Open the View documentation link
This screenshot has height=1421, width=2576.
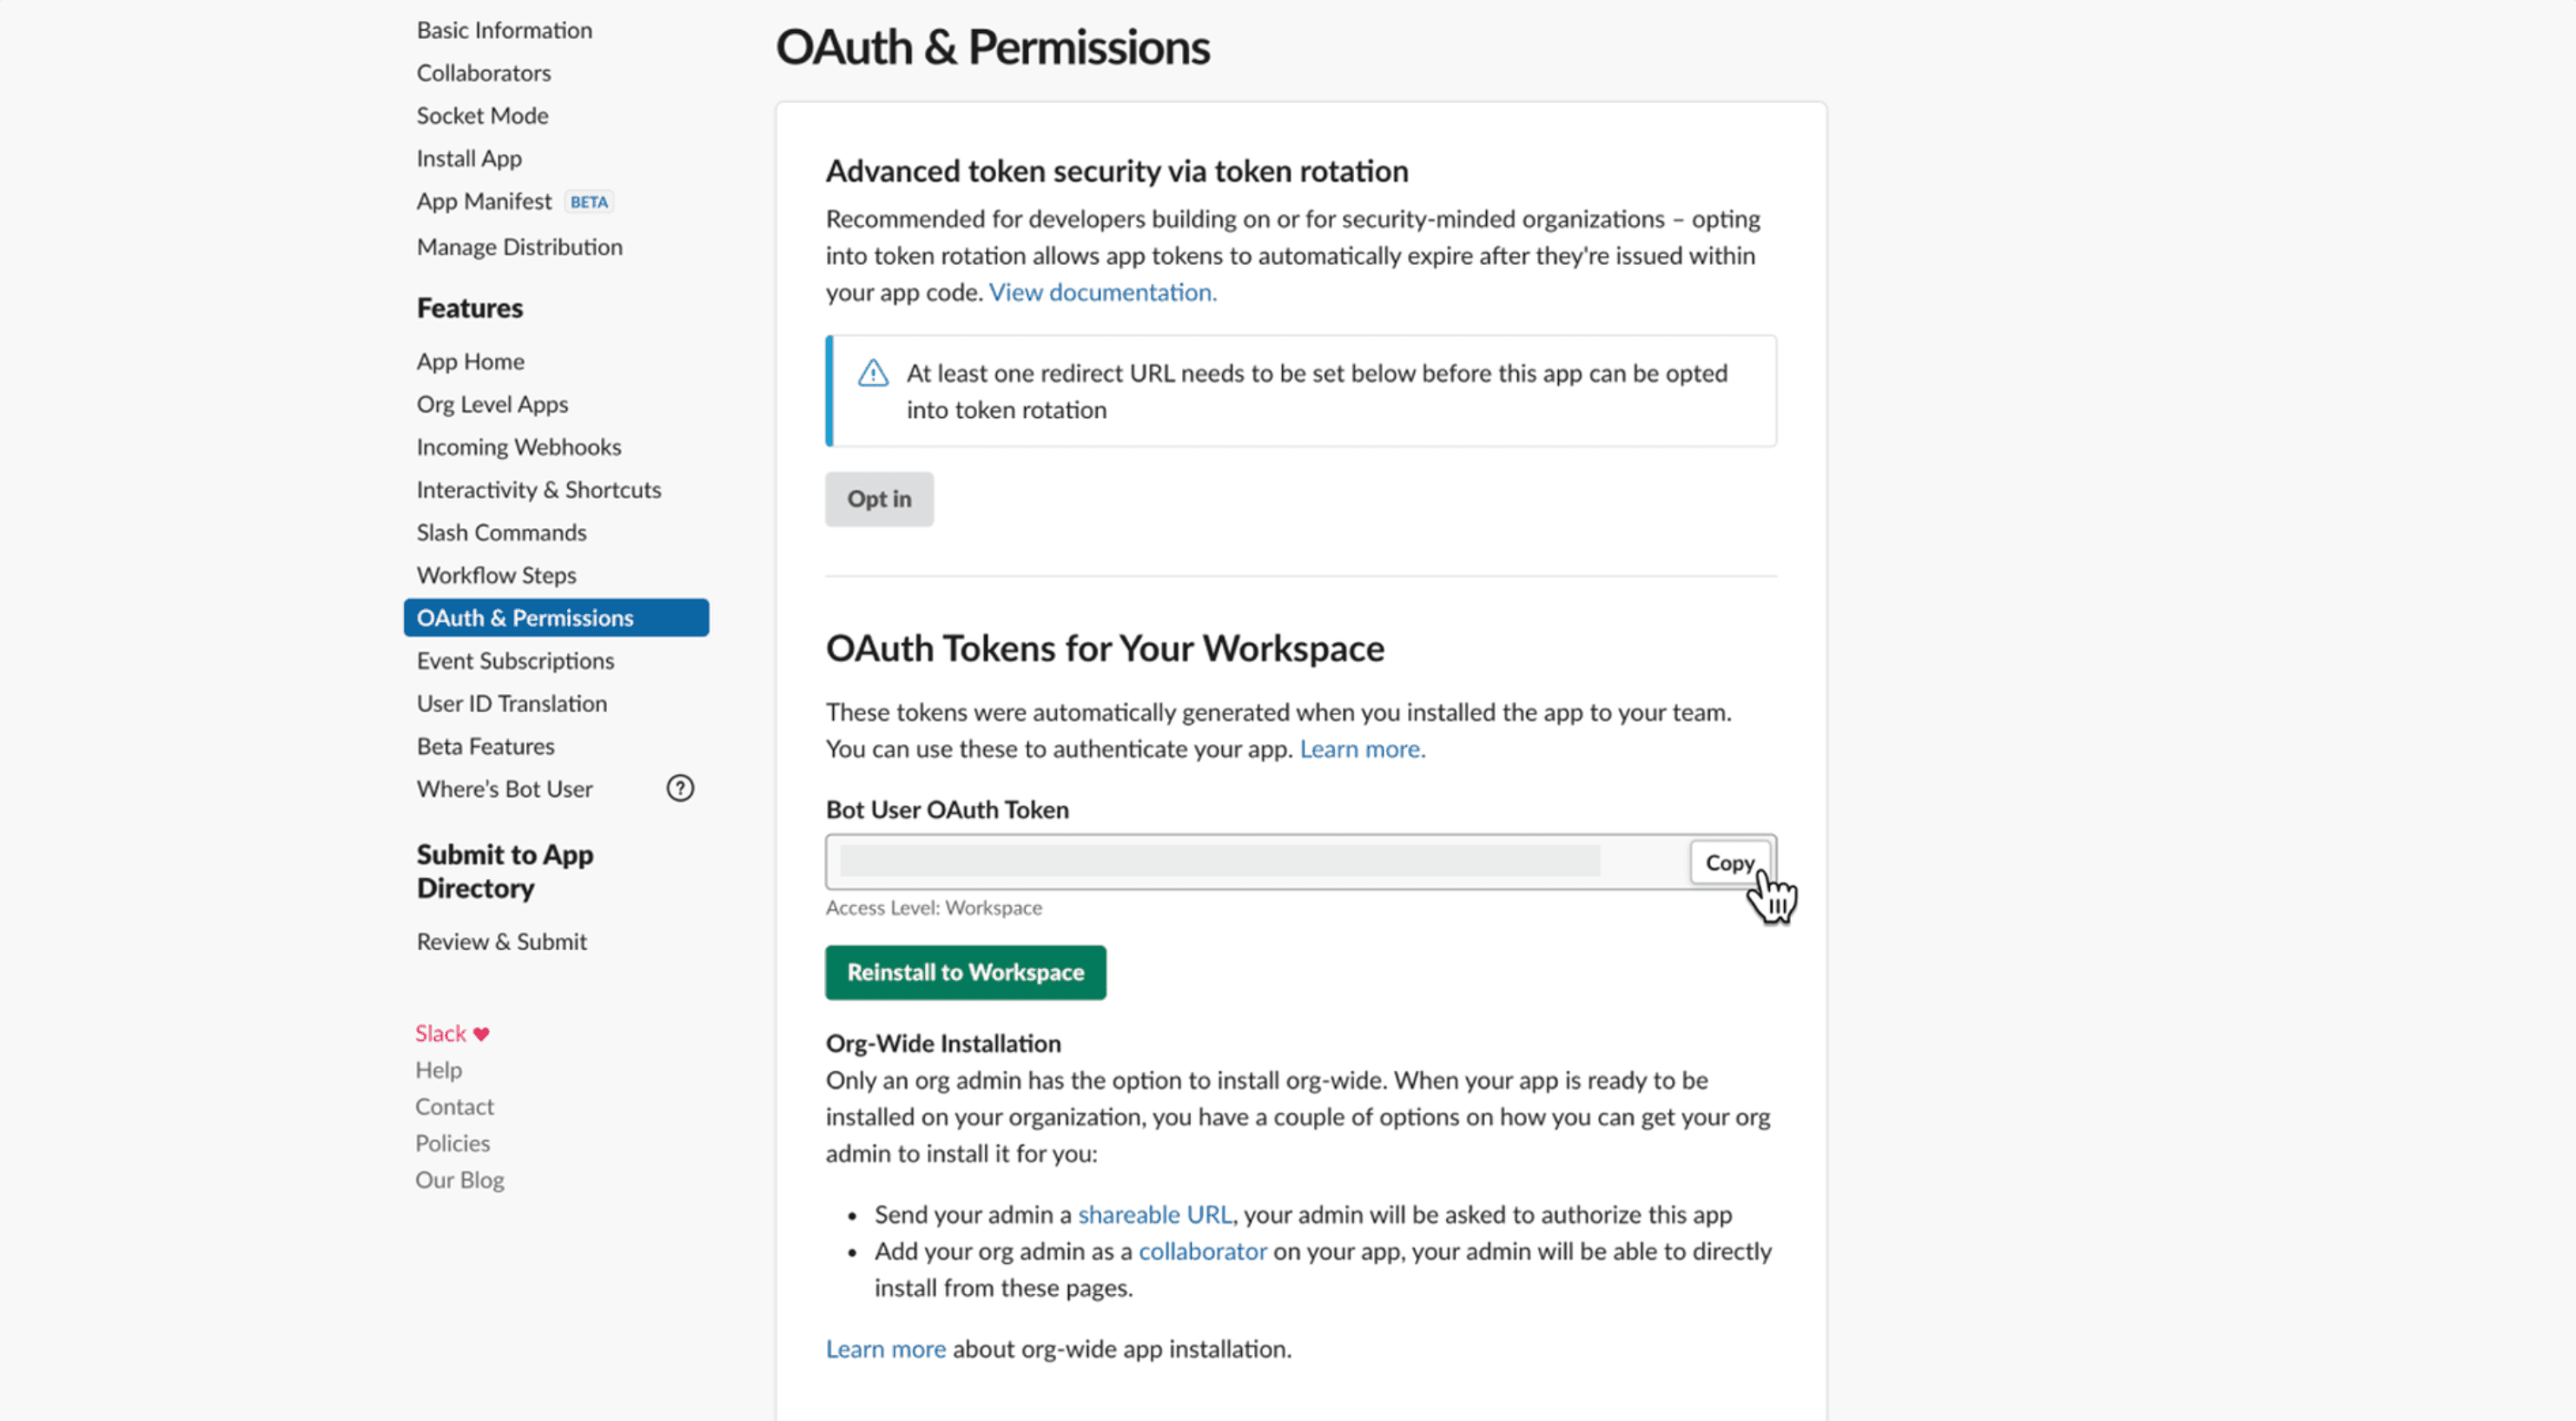(1101, 292)
